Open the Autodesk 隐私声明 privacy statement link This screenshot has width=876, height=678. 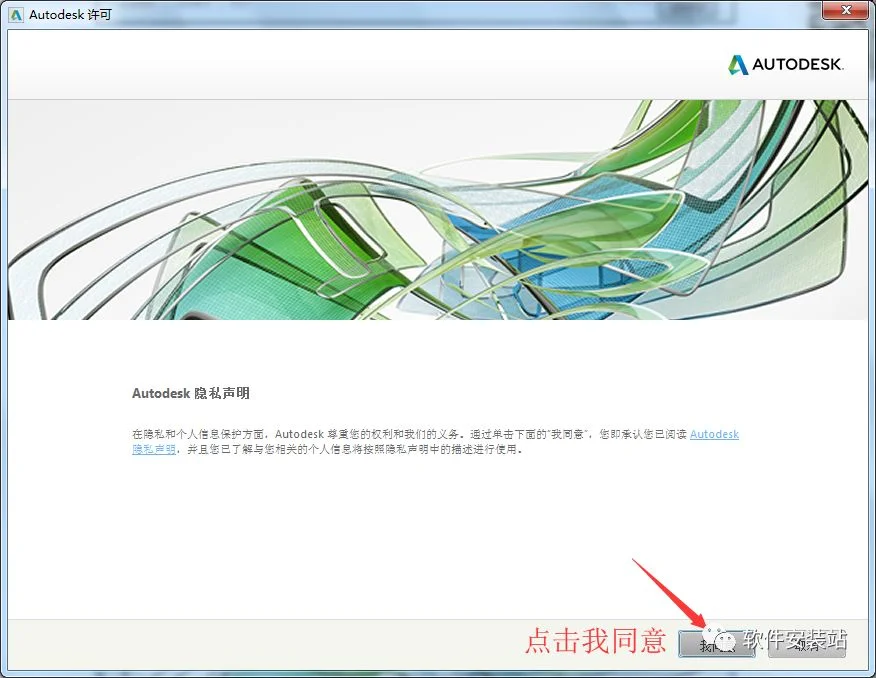715,435
